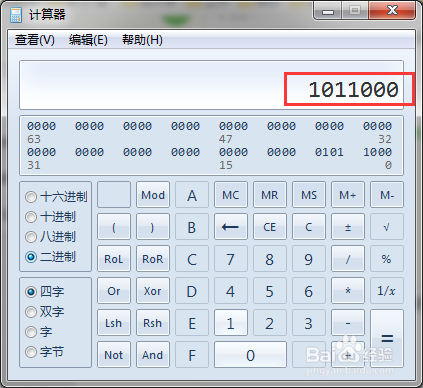
Task: Open the 查看(V) menu
Action: [35, 40]
